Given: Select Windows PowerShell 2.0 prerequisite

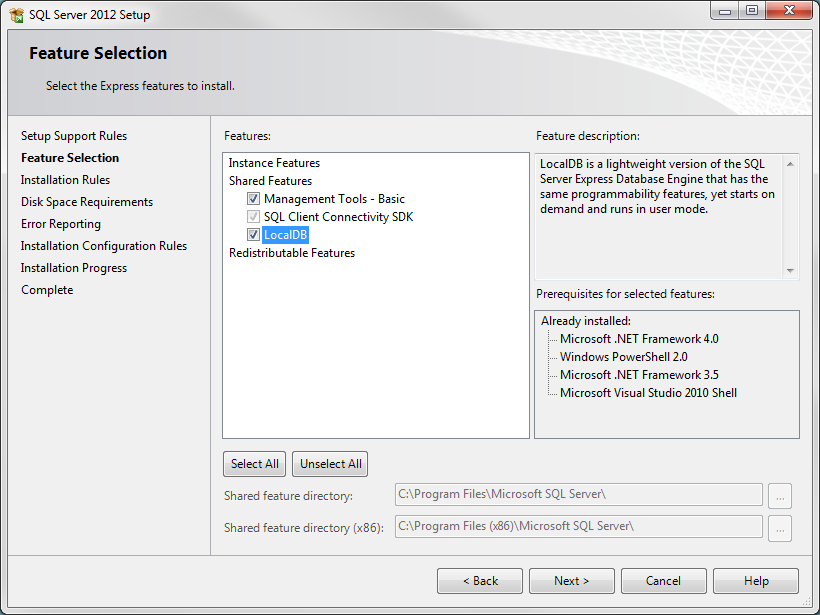Looking at the screenshot, I should (623, 357).
